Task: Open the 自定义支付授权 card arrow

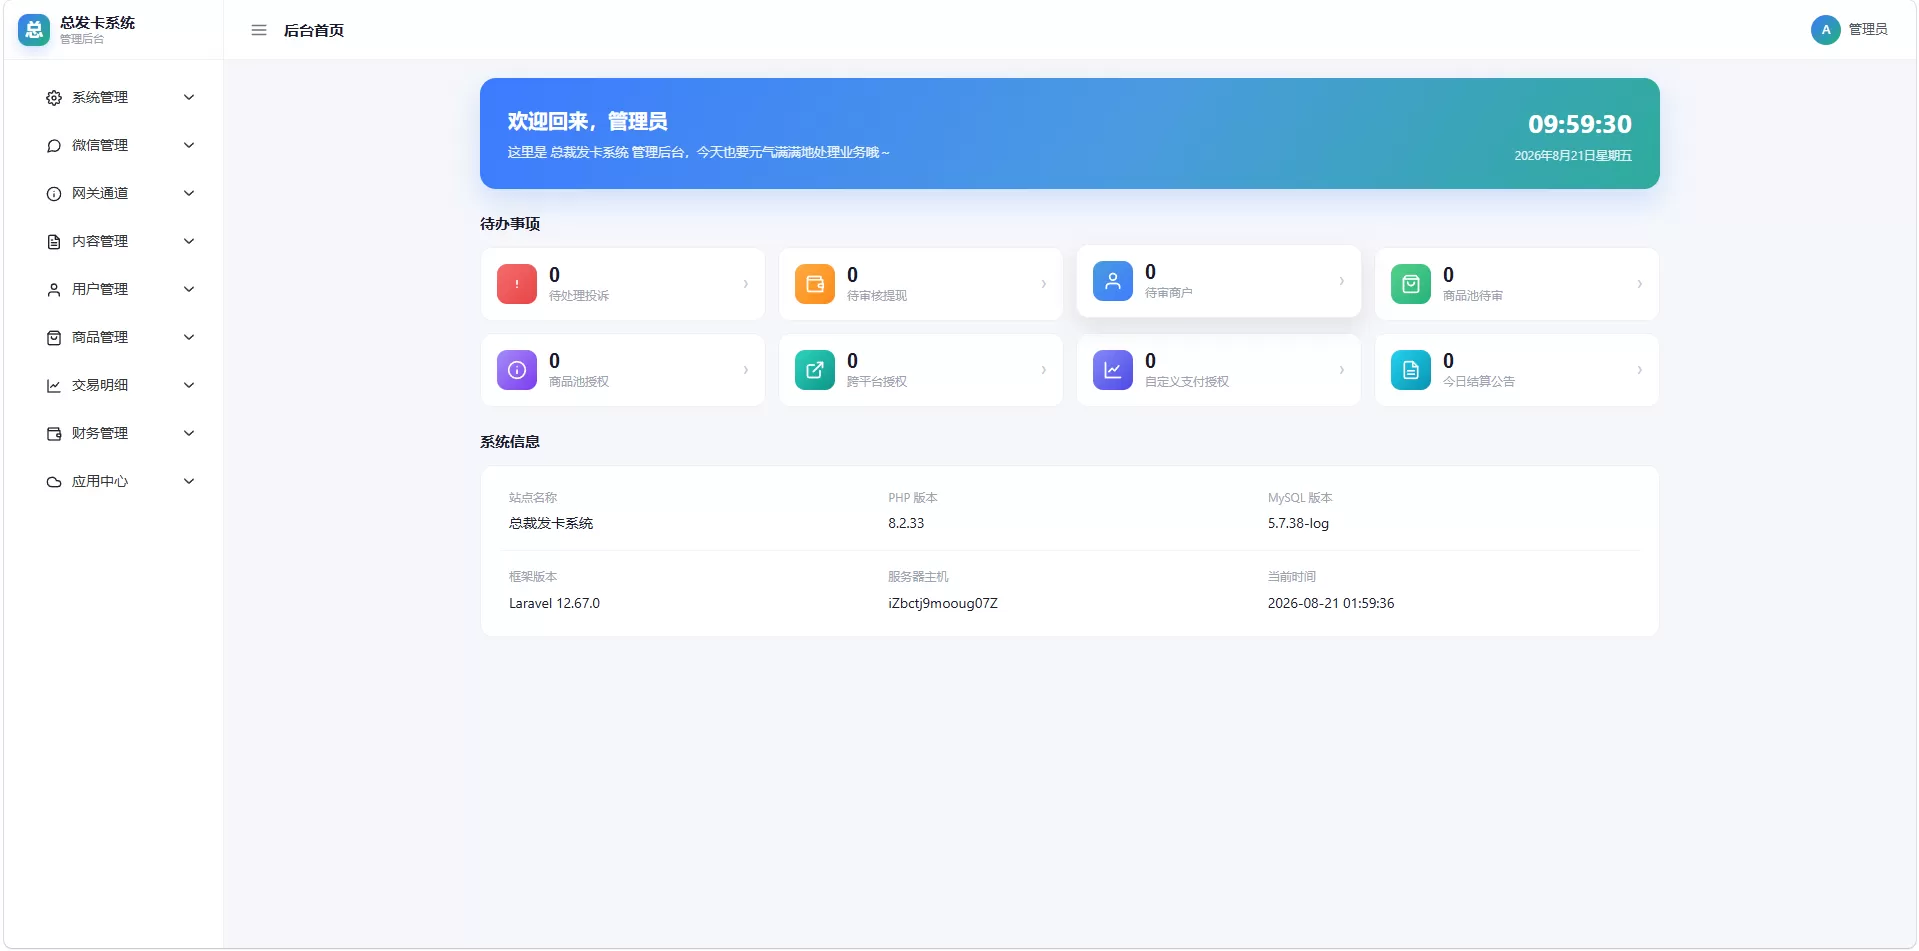Action: point(1342,370)
